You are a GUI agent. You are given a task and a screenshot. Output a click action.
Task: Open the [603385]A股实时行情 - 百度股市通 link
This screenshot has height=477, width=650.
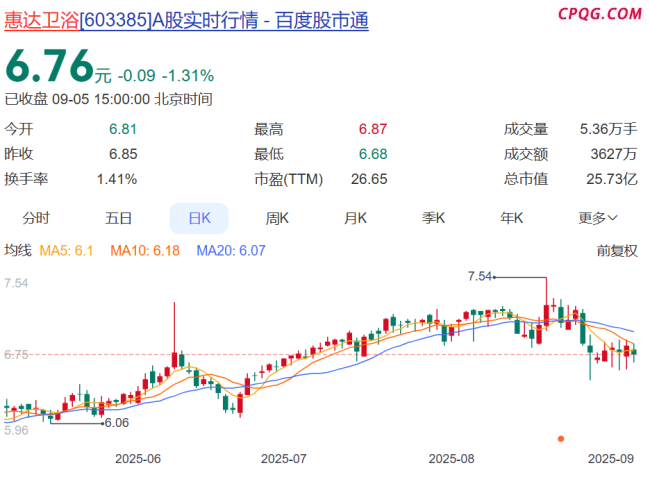pyautogui.click(x=224, y=20)
